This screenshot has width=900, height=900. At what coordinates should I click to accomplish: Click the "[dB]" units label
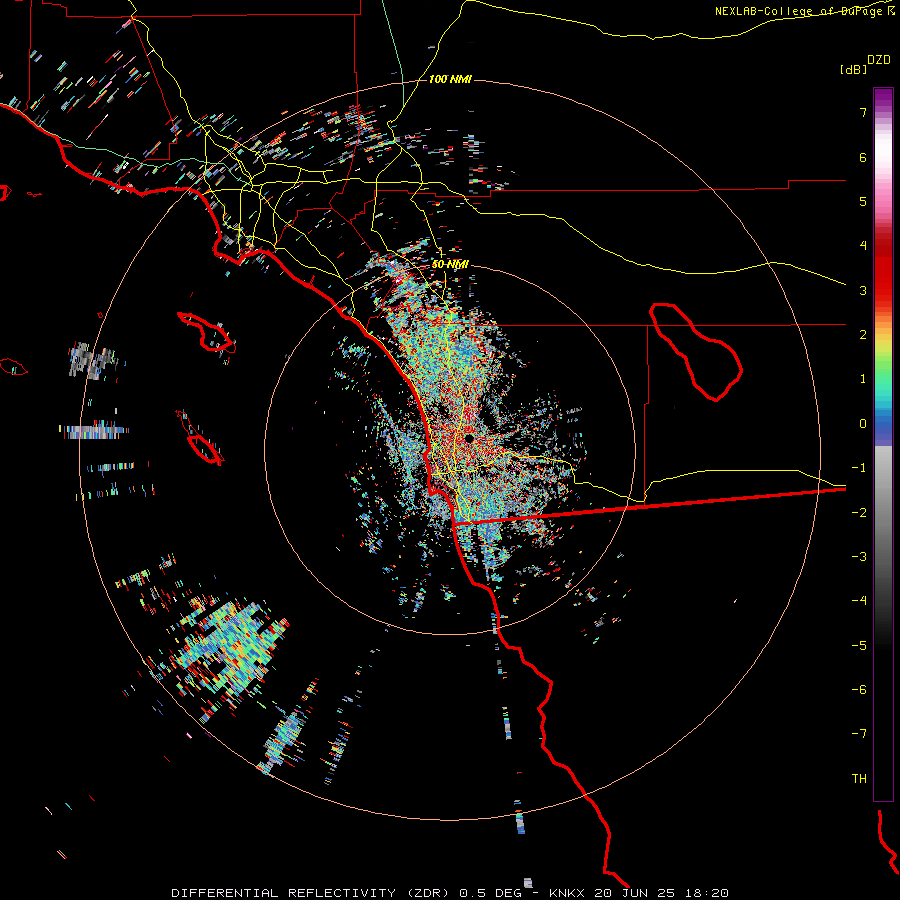854,69
